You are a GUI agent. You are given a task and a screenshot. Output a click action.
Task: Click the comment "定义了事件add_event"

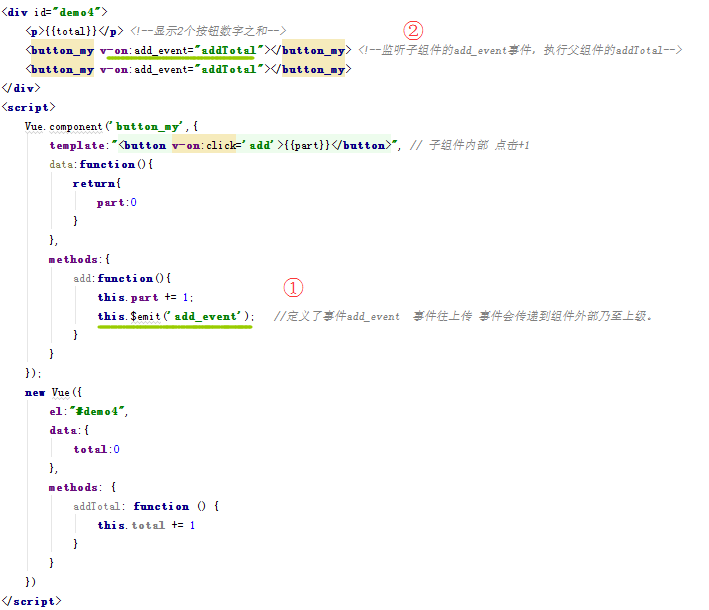[337, 316]
